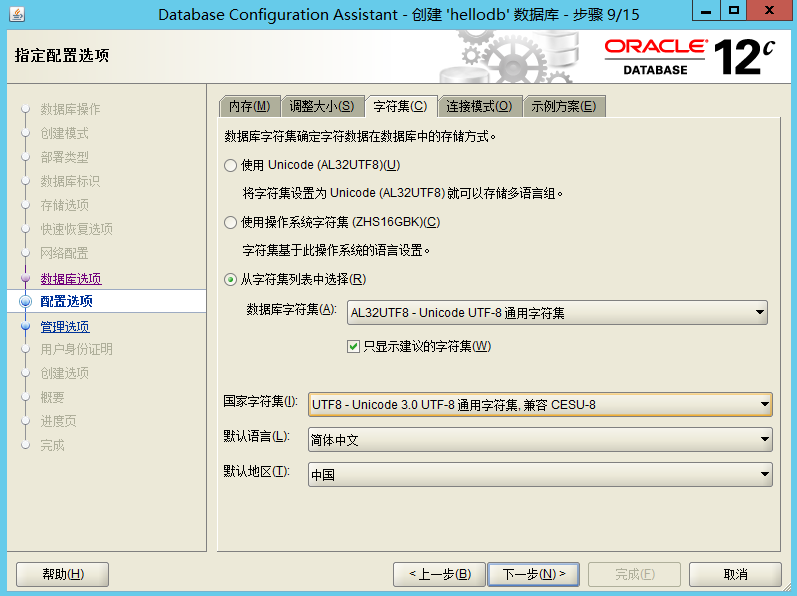
Task: Click the Oracle Database 12c logo
Action: [x=689, y=57]
